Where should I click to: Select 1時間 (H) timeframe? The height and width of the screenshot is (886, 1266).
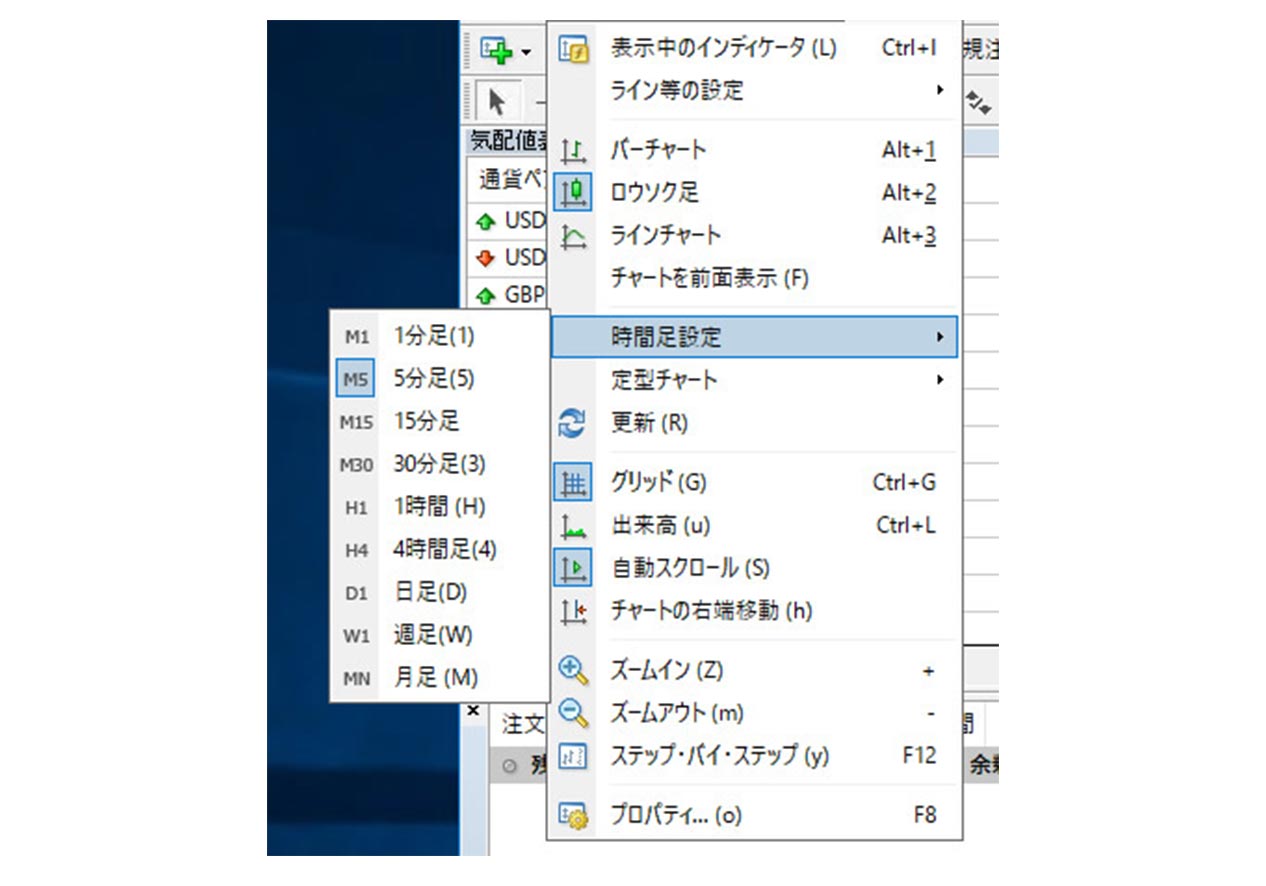point(439,507)
